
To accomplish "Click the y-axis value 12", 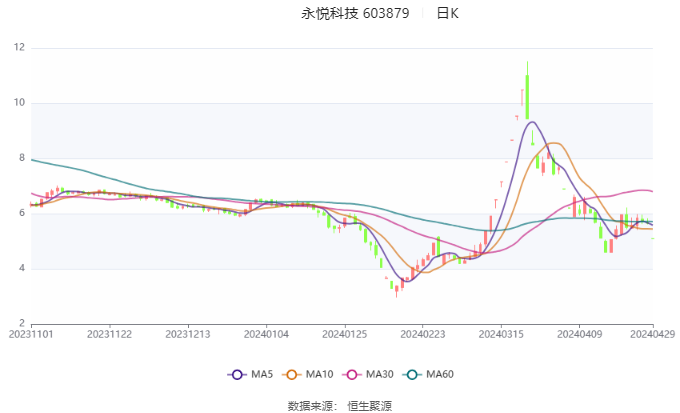I will point(20,47).
